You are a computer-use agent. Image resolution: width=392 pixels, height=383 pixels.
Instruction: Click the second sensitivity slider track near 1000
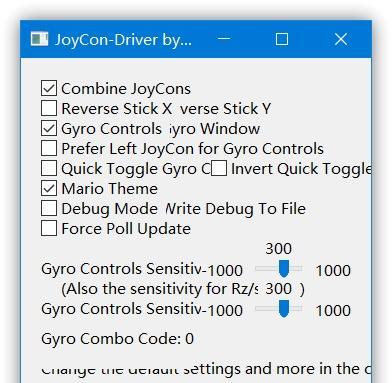298,309
